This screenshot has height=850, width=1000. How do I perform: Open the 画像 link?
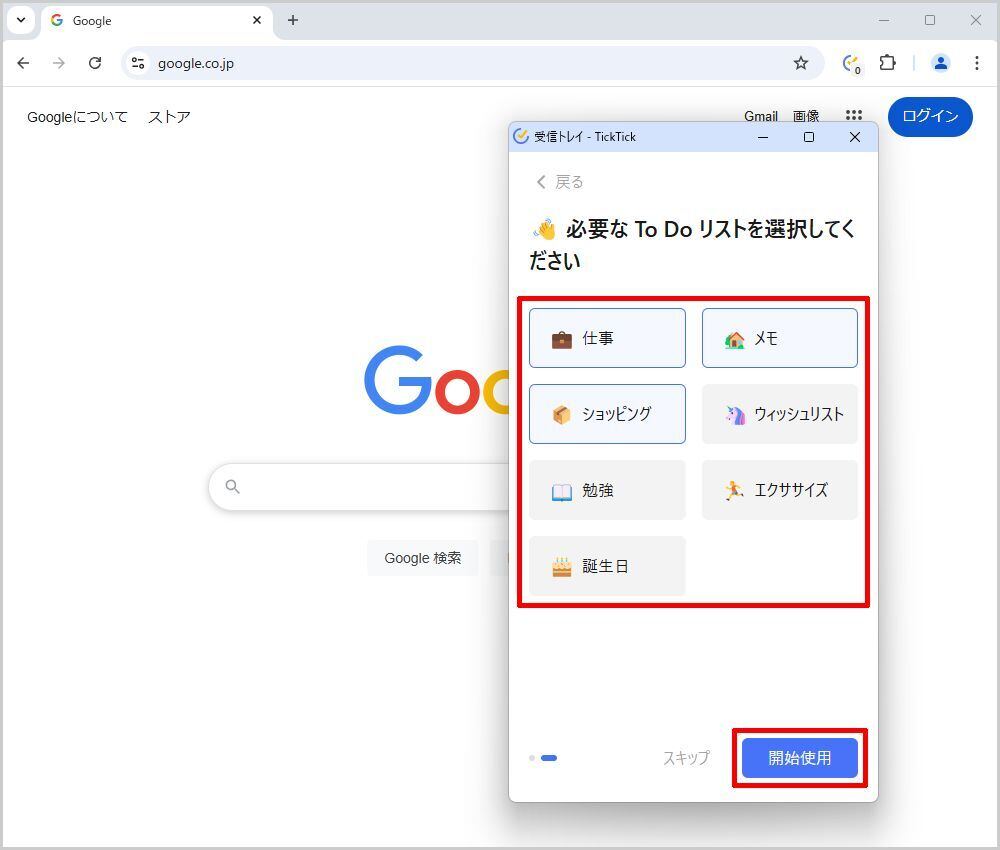806,116
